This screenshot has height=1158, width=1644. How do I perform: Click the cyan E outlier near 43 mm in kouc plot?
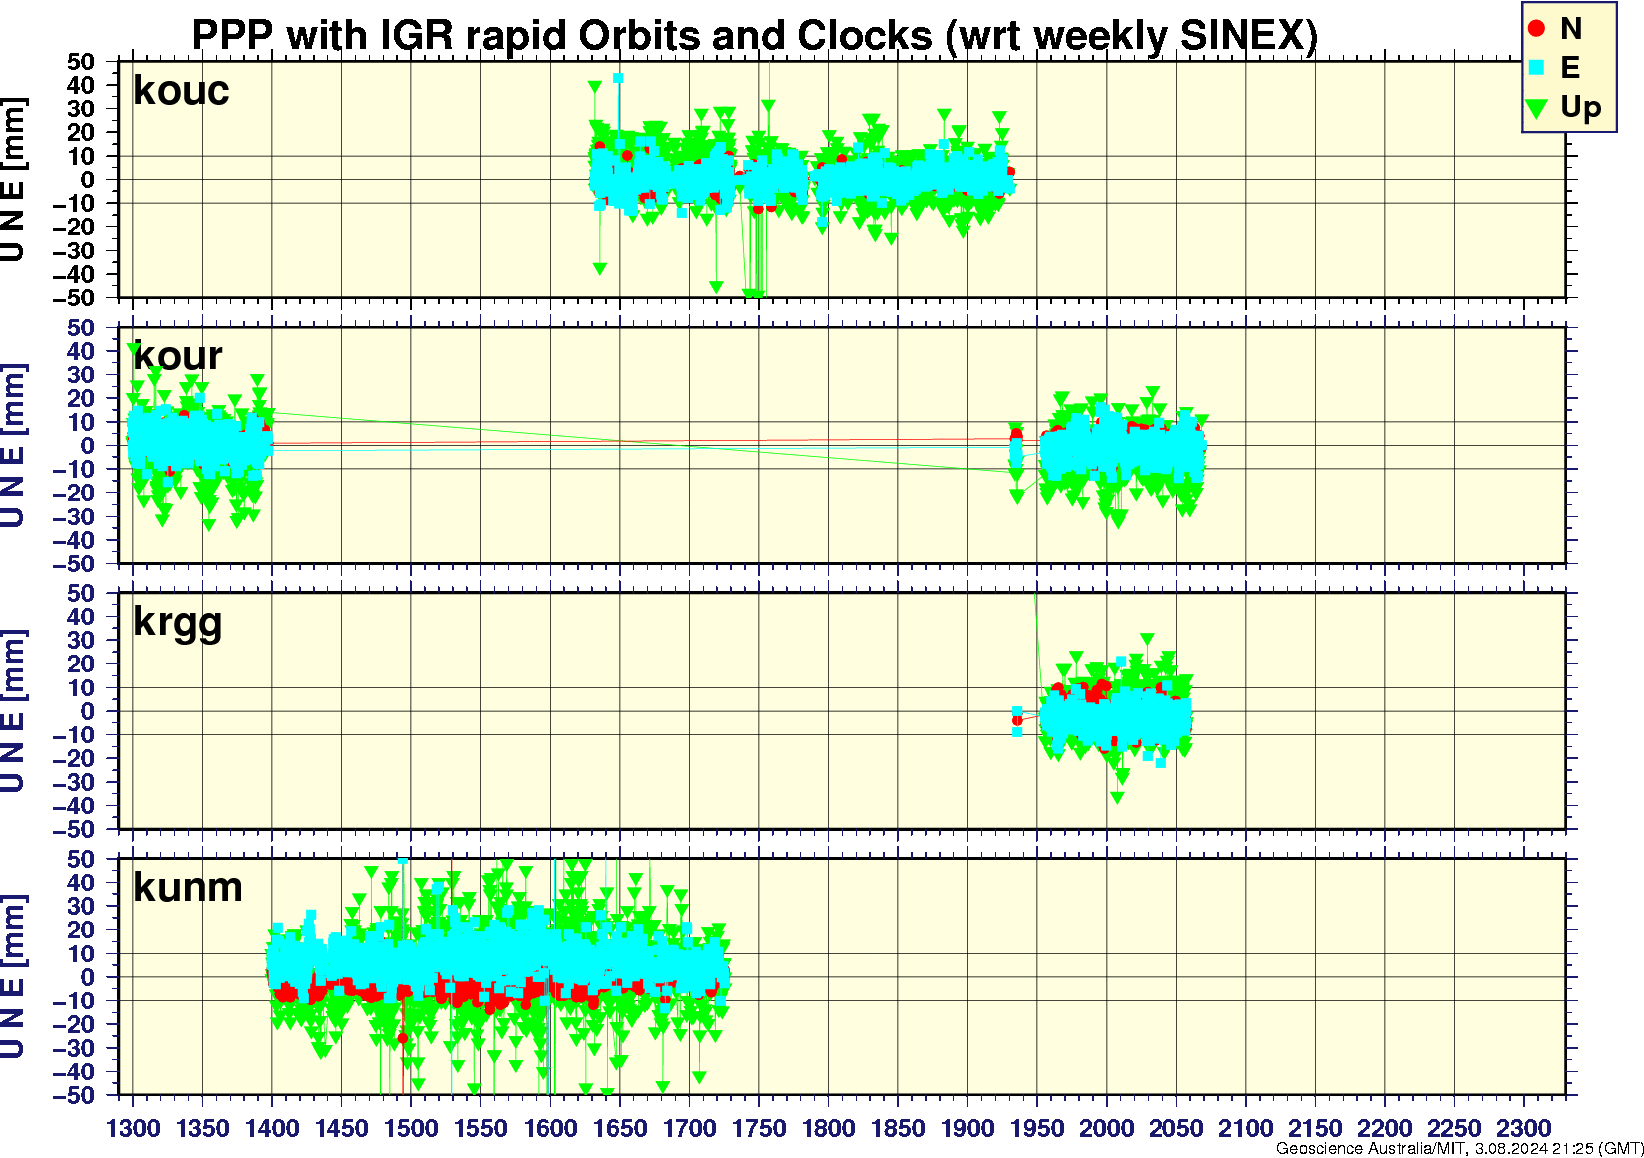pyautogui.click(x=618, y=78)
